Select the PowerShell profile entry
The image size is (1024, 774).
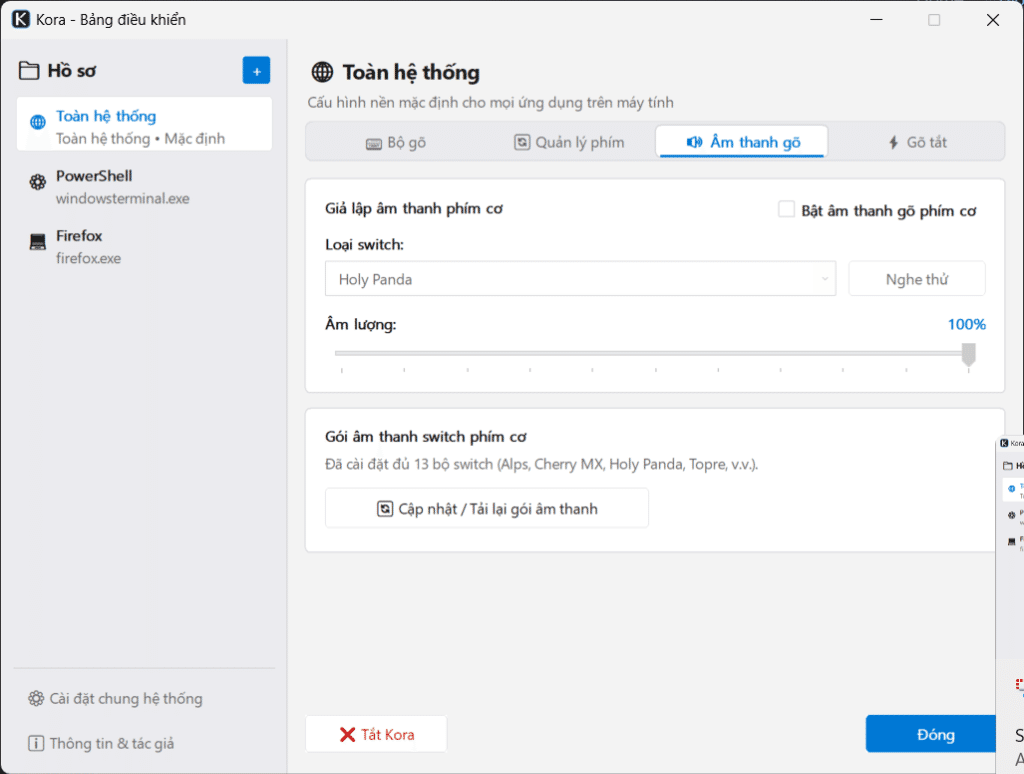(144, 187)
